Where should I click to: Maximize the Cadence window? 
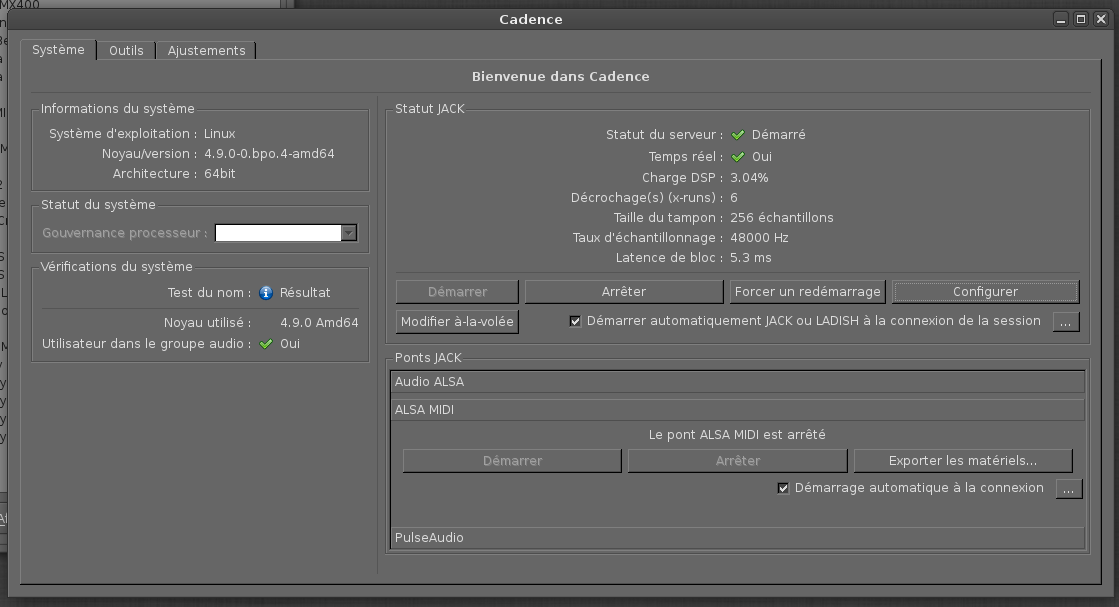click(1080, 19)
